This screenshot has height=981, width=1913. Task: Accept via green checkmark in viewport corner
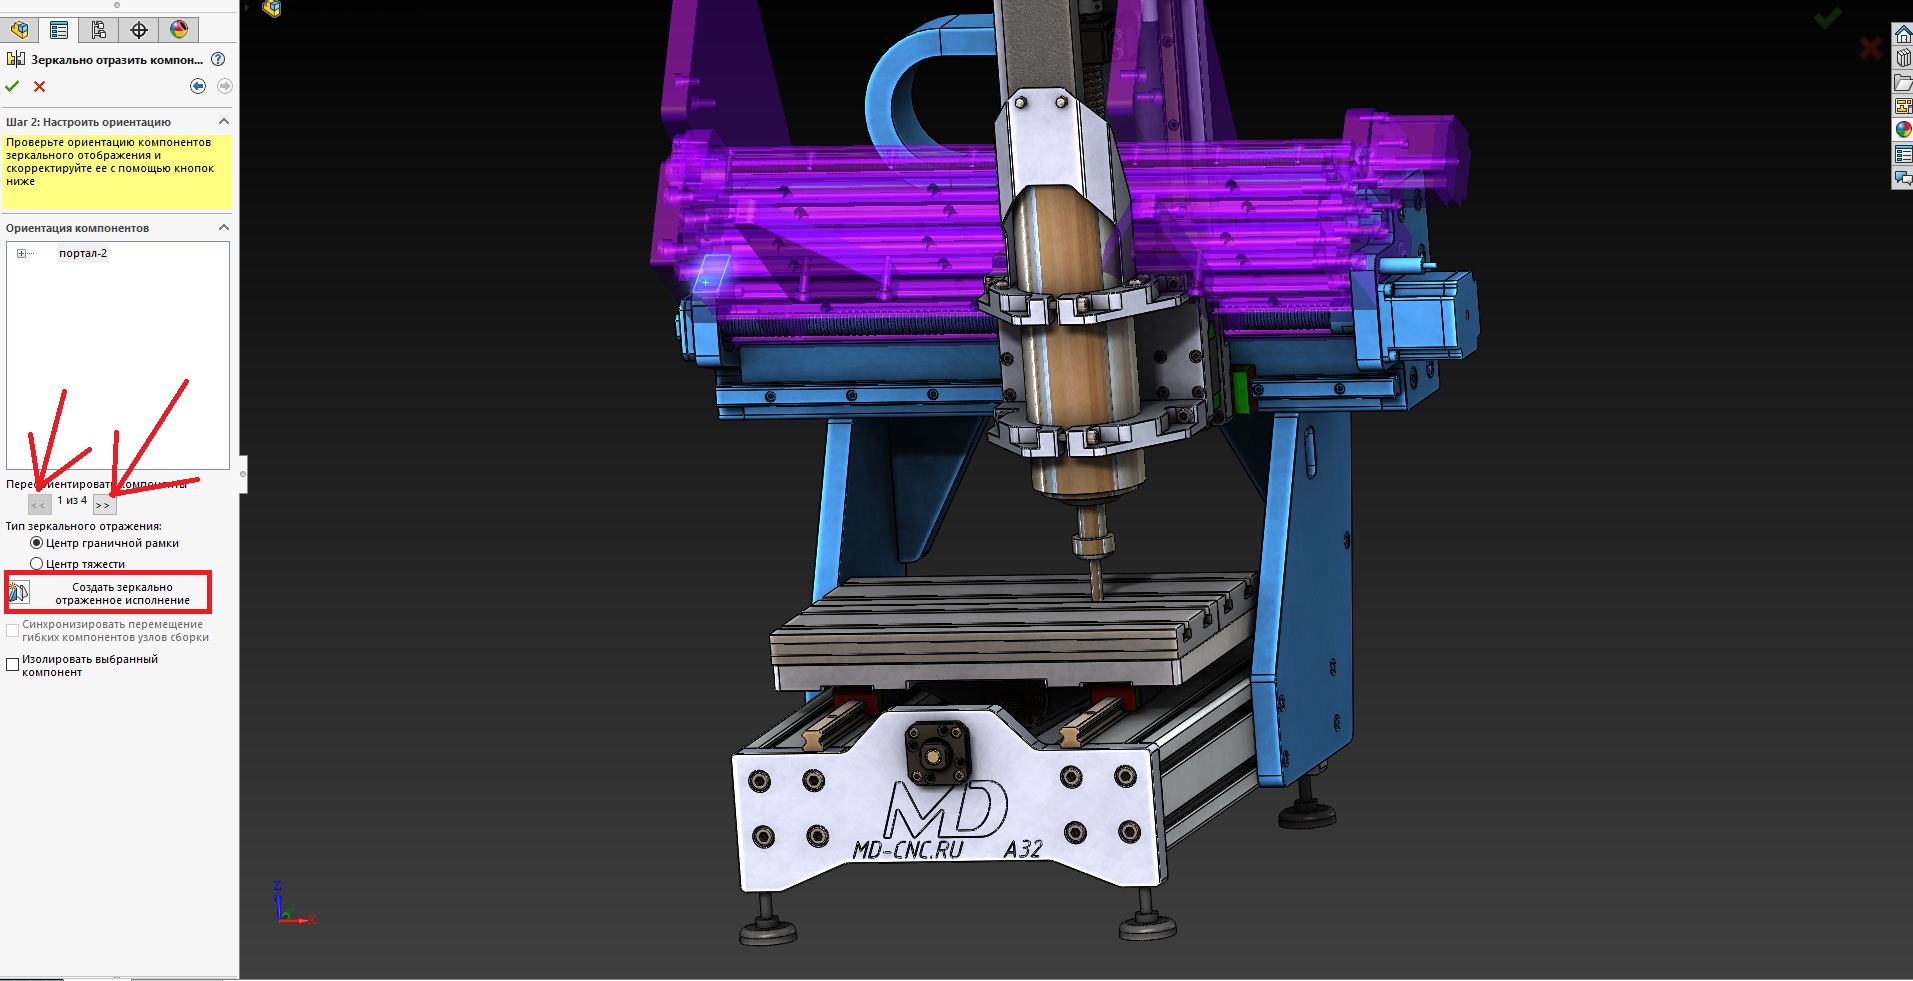[1828, 17]
